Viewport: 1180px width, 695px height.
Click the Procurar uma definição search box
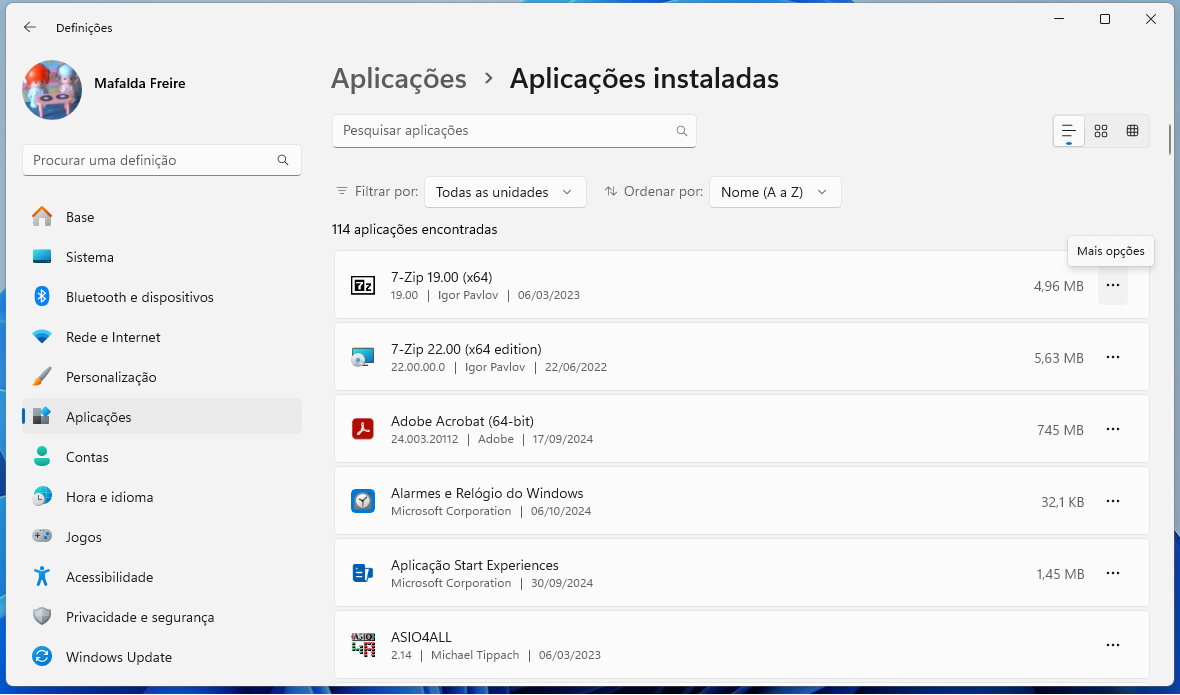coord(162,160)
